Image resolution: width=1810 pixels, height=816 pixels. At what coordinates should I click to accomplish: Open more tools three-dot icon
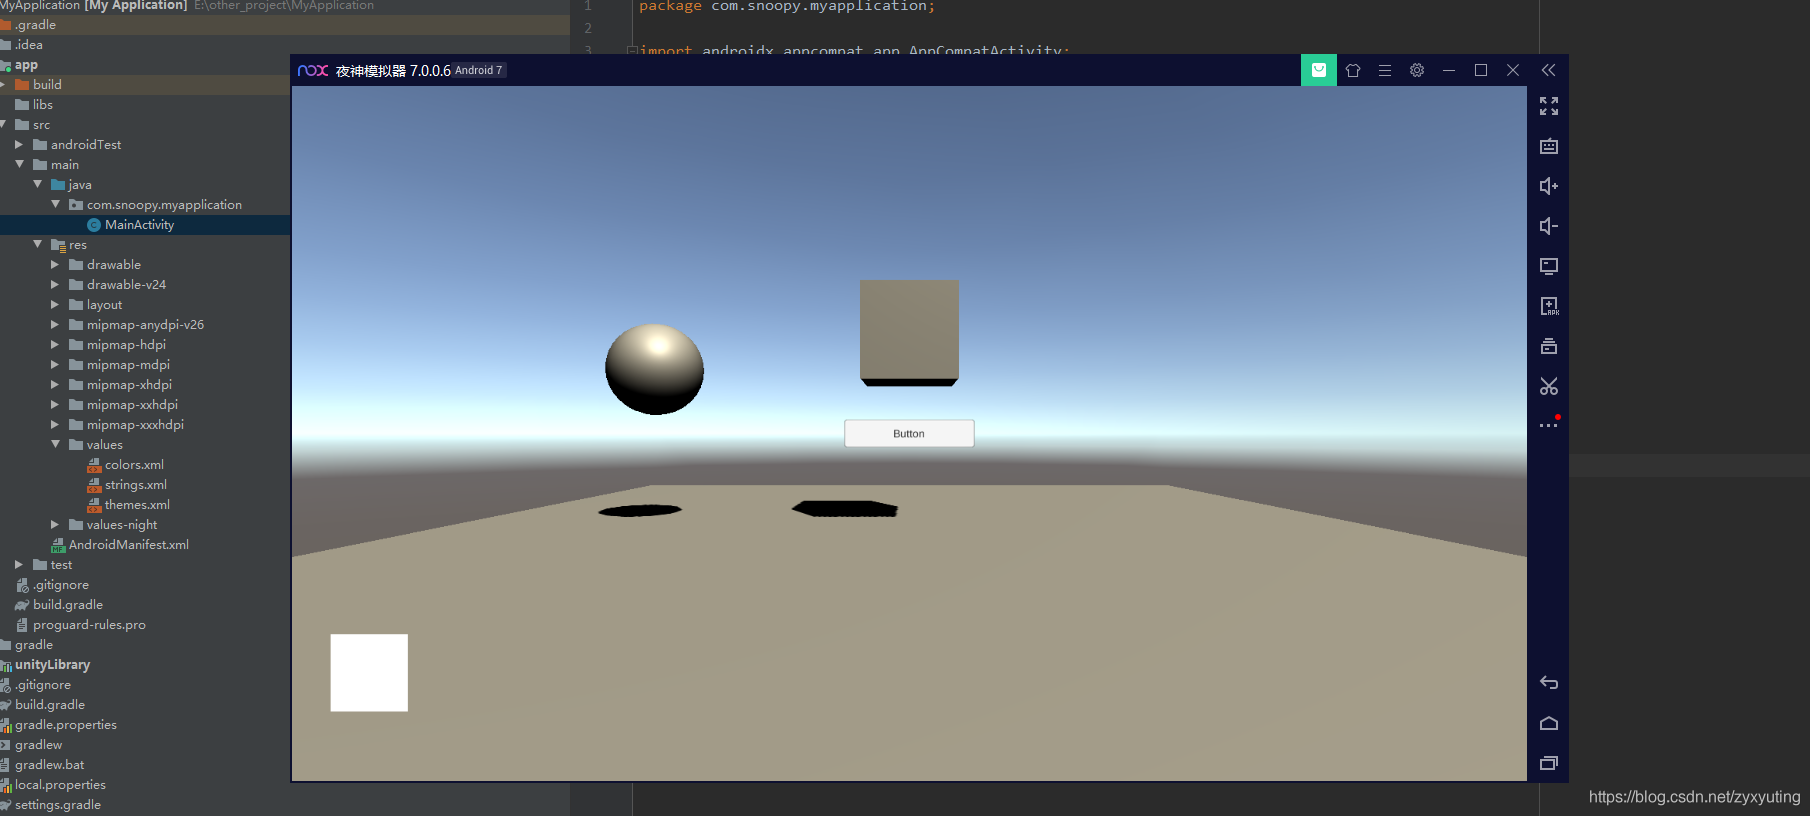pos(1549,425)
